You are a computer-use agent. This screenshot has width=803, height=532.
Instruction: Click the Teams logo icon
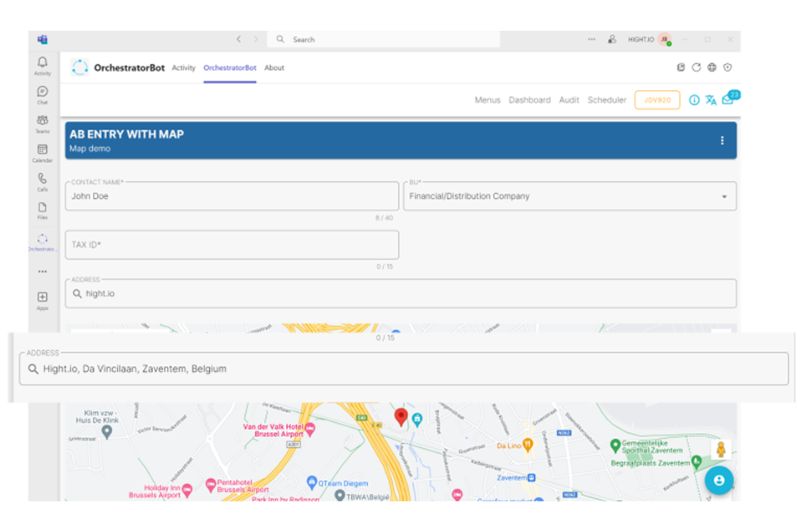(43, 39)
